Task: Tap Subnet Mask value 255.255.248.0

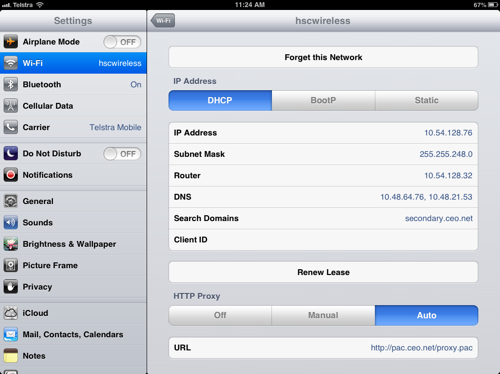Action: pos(446,154)
